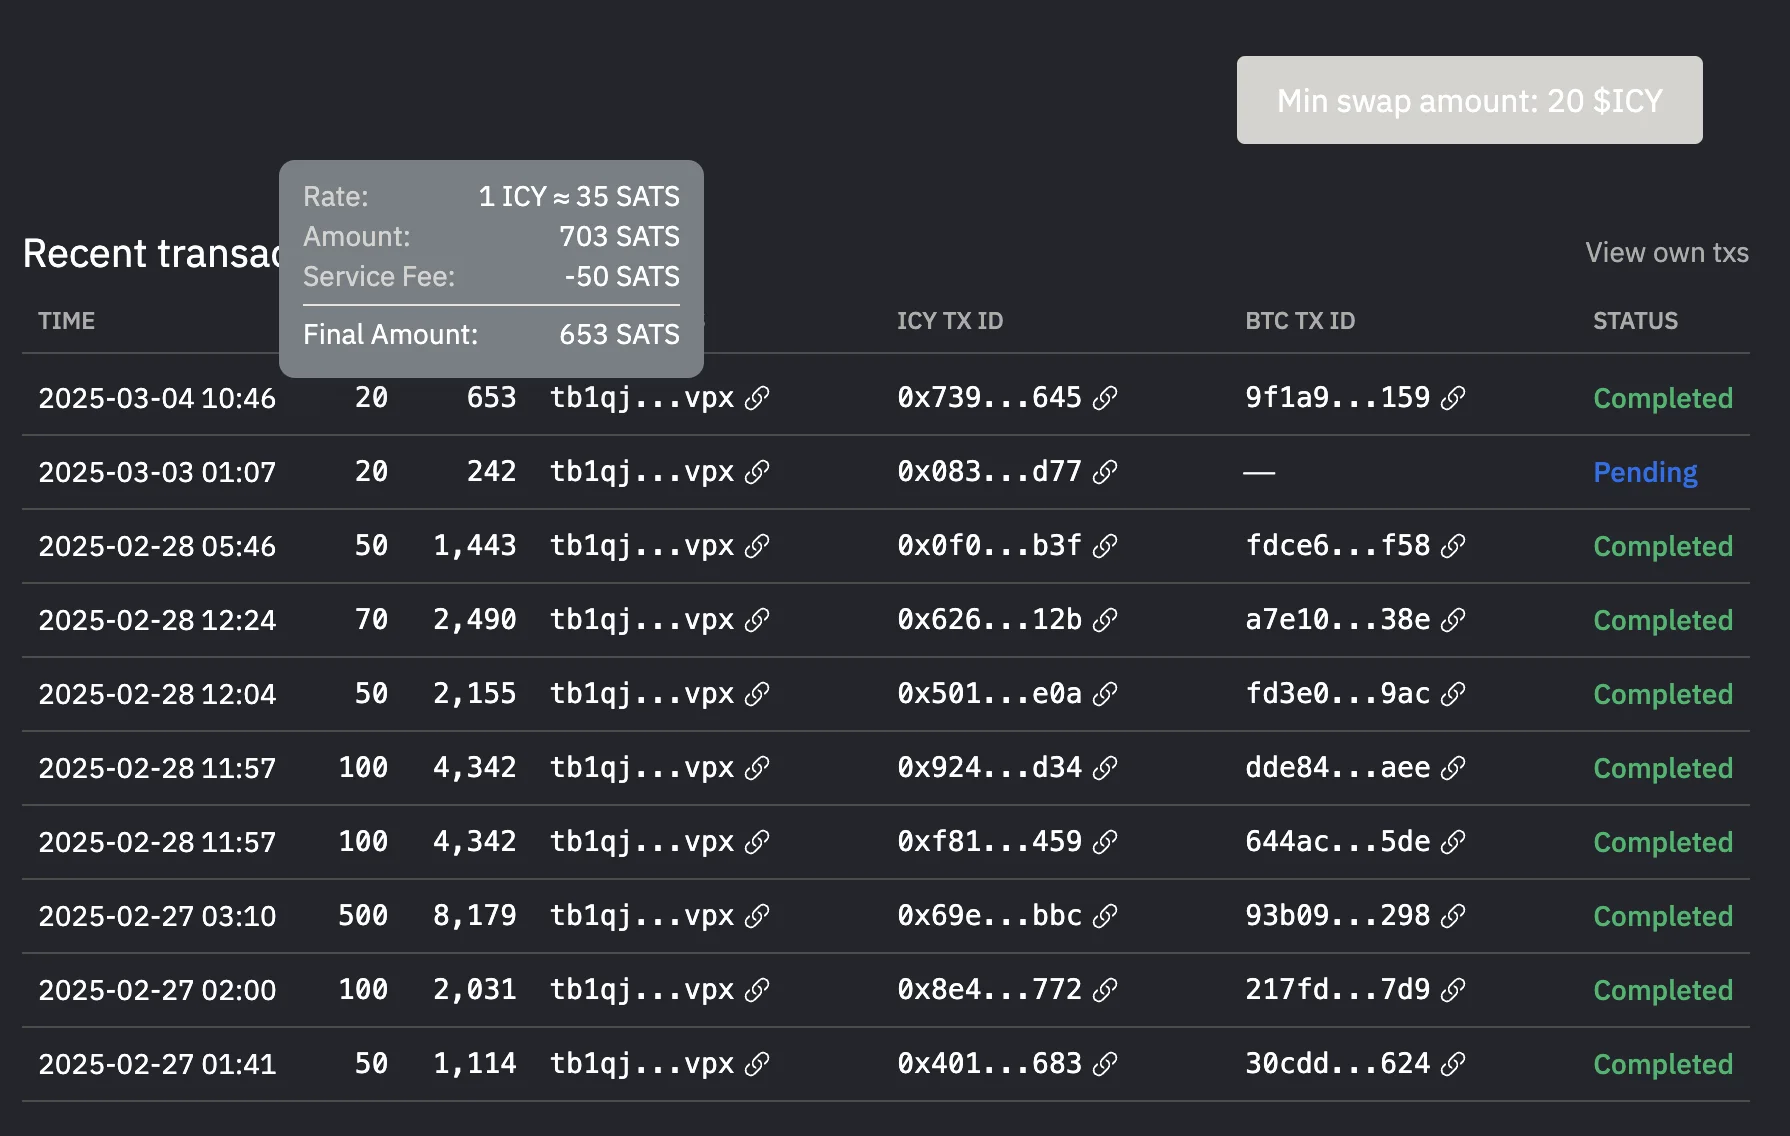Click the amount 1,114
Viewport: 1790px width, 1136px height.
coord(474,1063)
